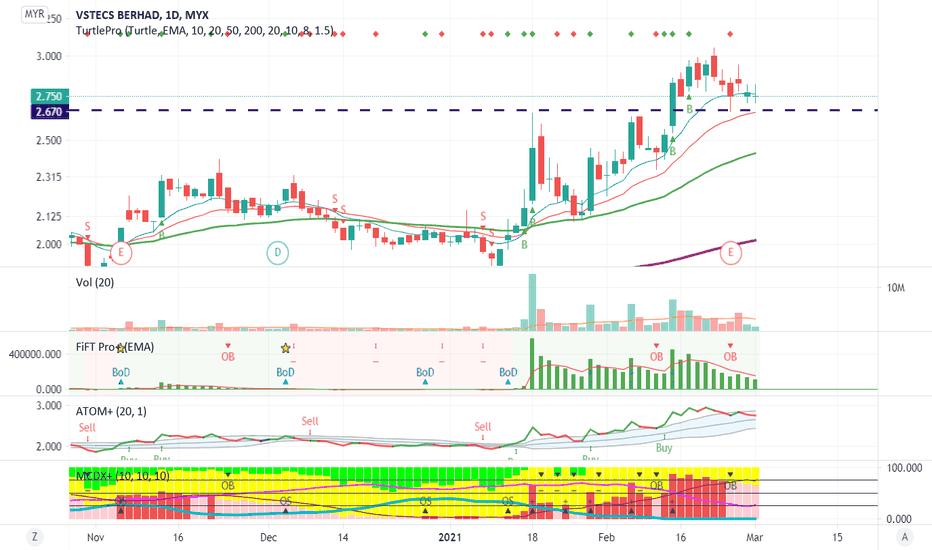The image size is (932, 550).
Task: Click the 2.315 price axis label
Action: (49, 177)
